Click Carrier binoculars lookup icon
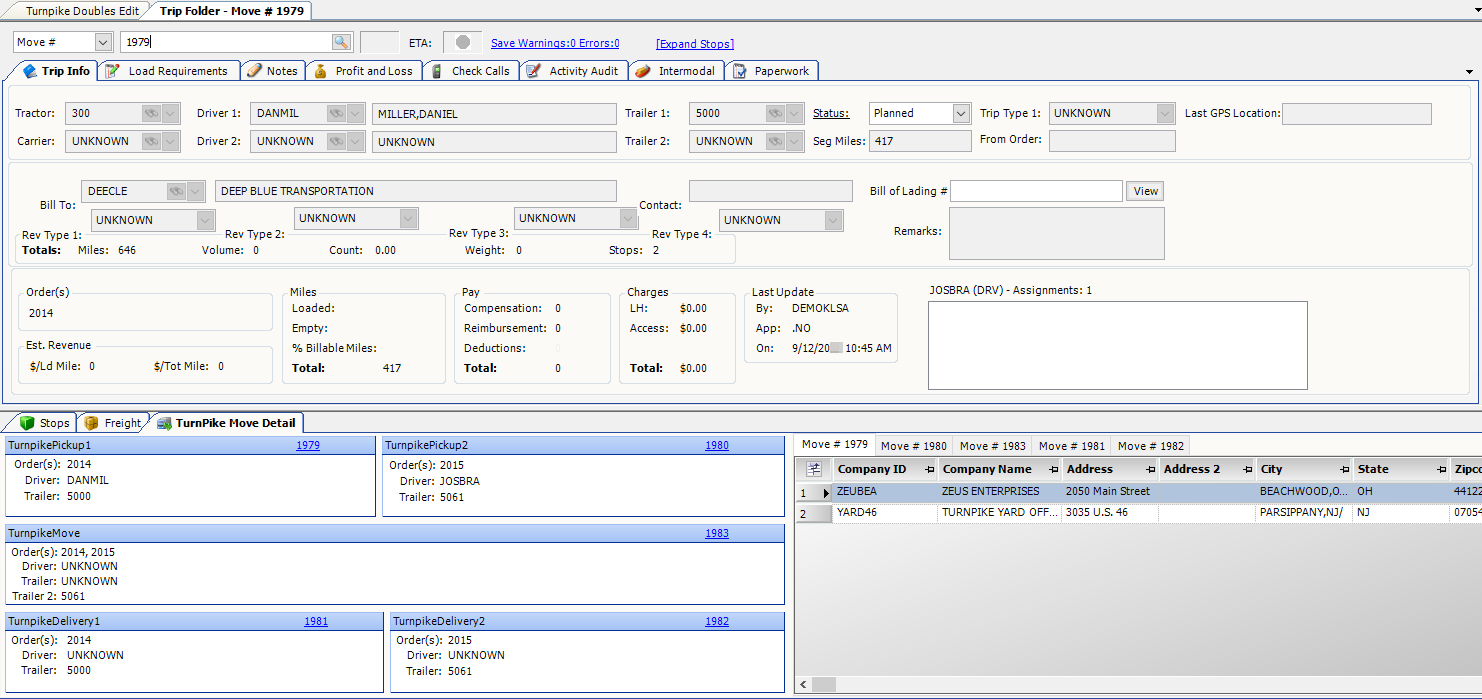 tap(151, 142)
